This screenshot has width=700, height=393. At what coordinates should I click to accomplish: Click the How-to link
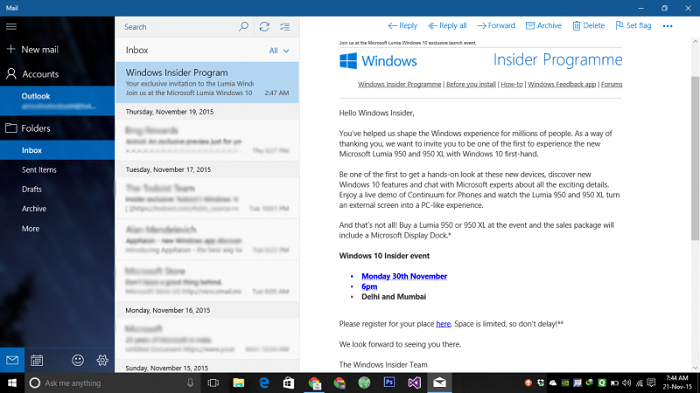tap(512, 84)
